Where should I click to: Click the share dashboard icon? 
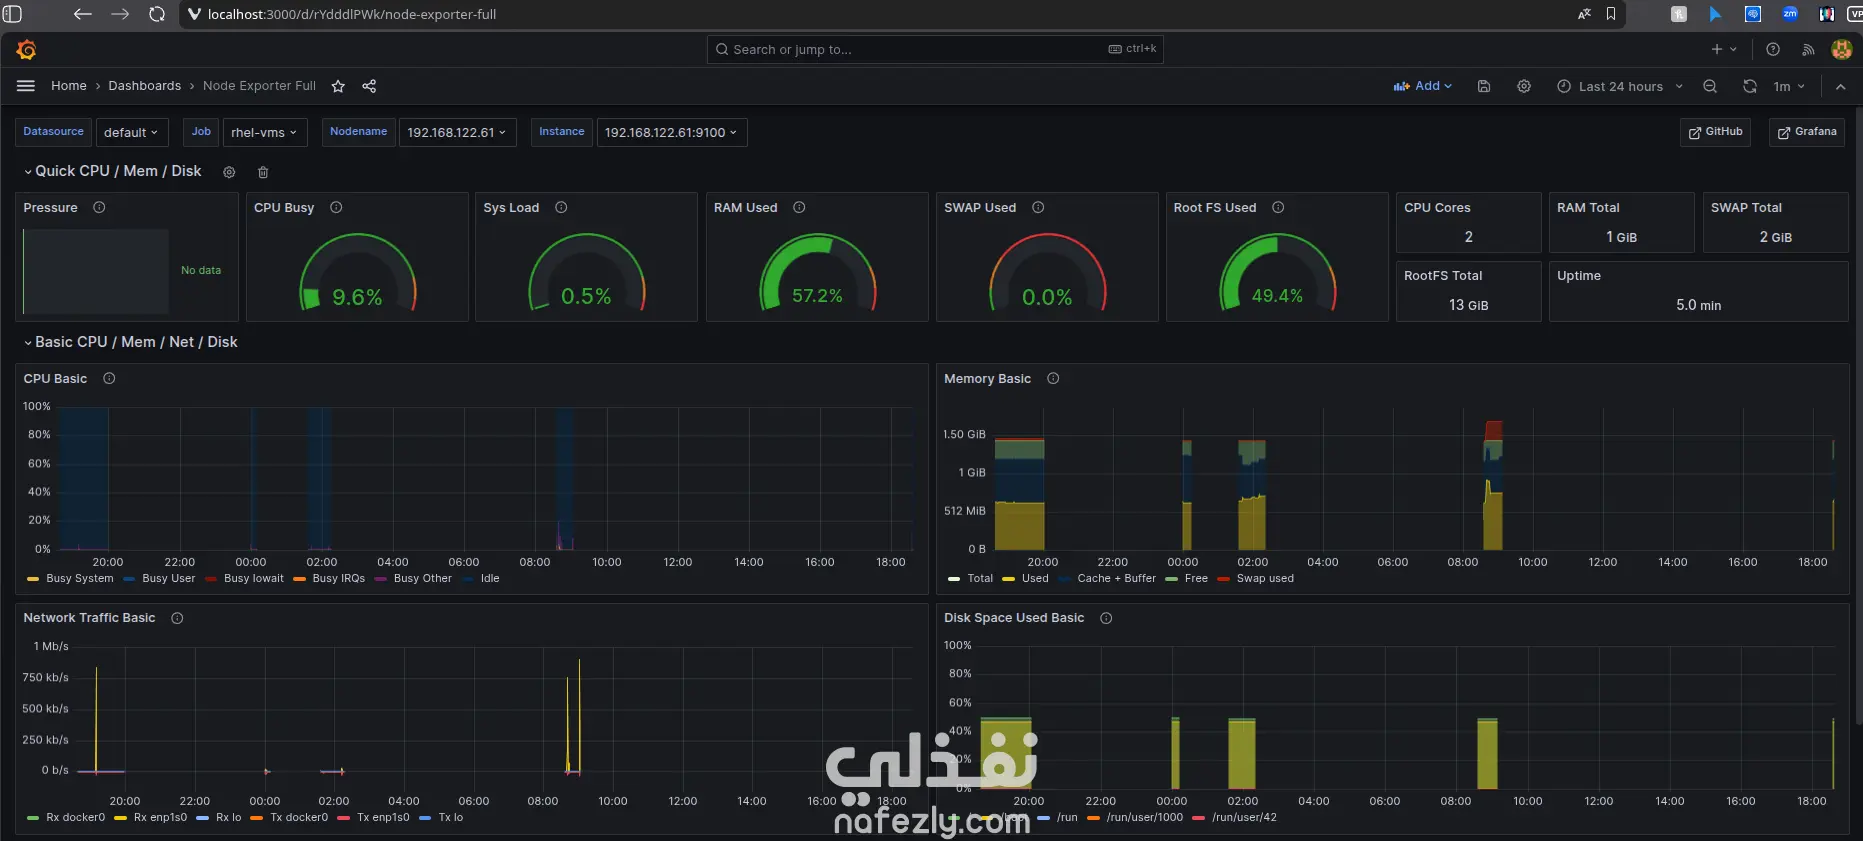(369, 86)
